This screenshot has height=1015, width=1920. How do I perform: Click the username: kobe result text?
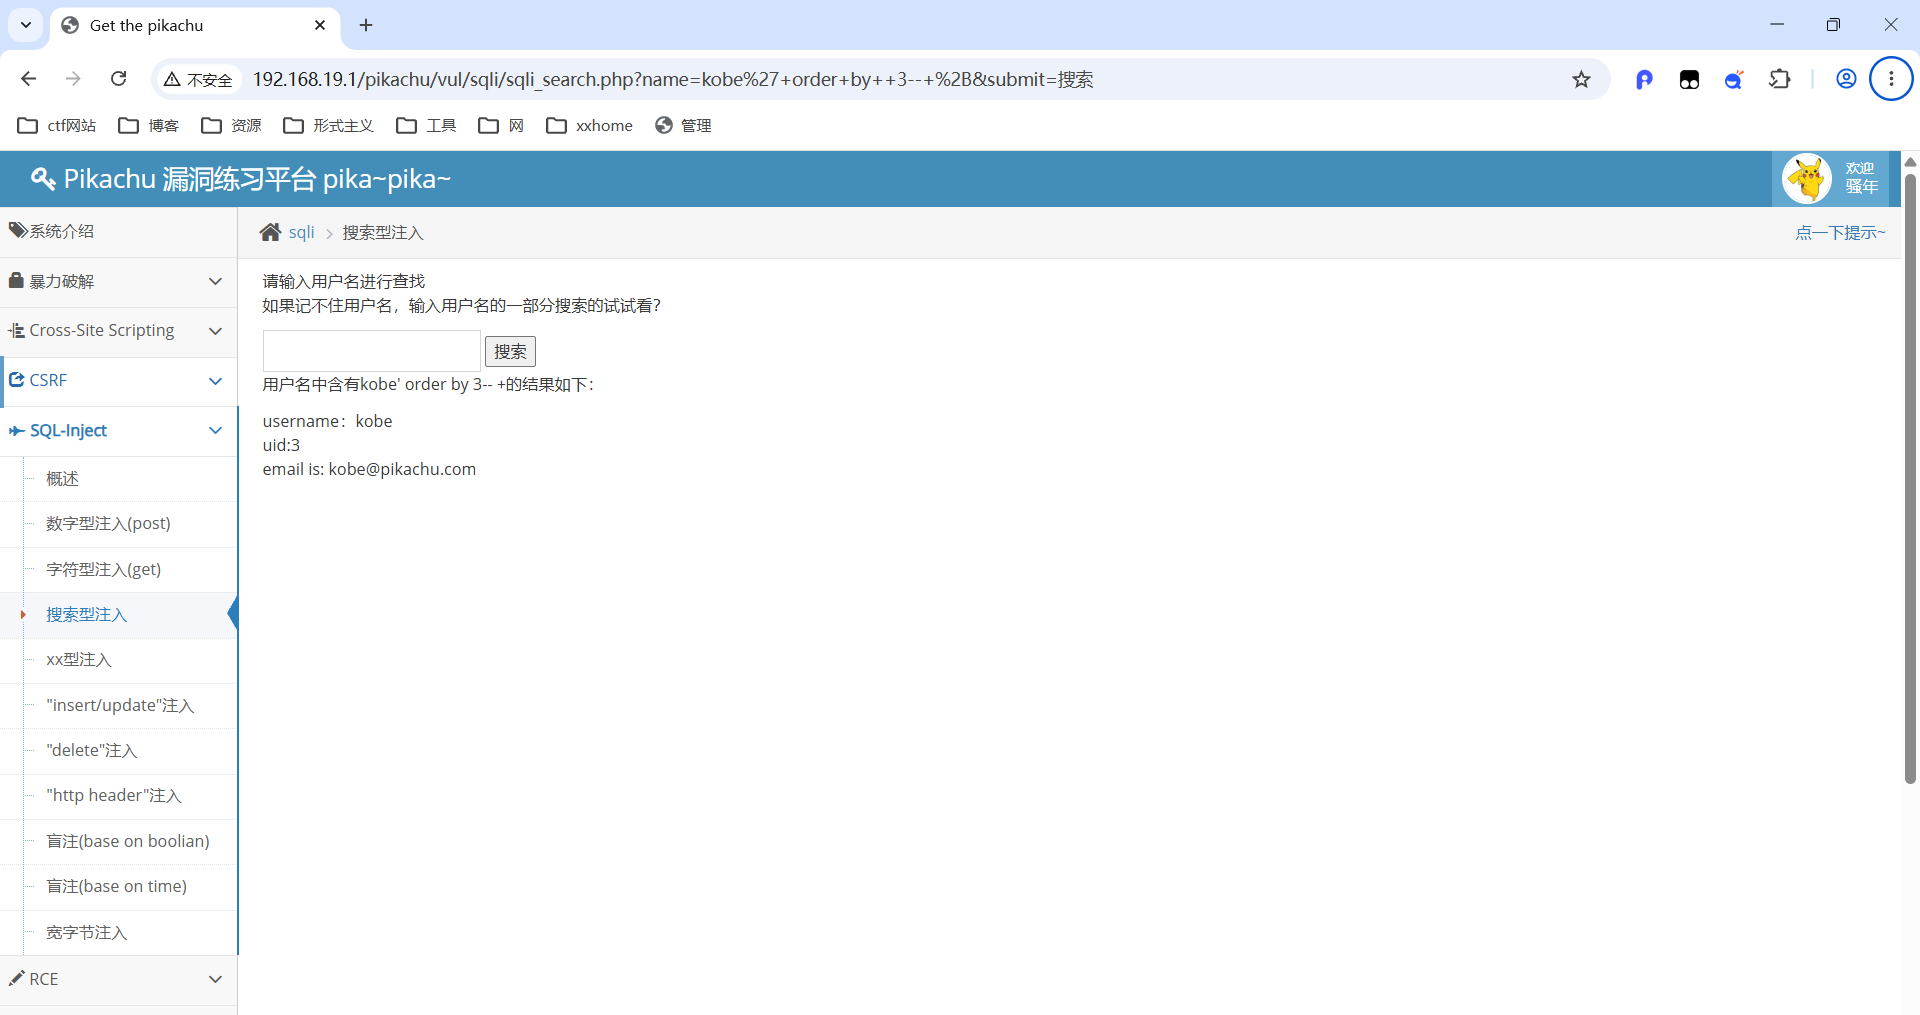coord(327,421)
